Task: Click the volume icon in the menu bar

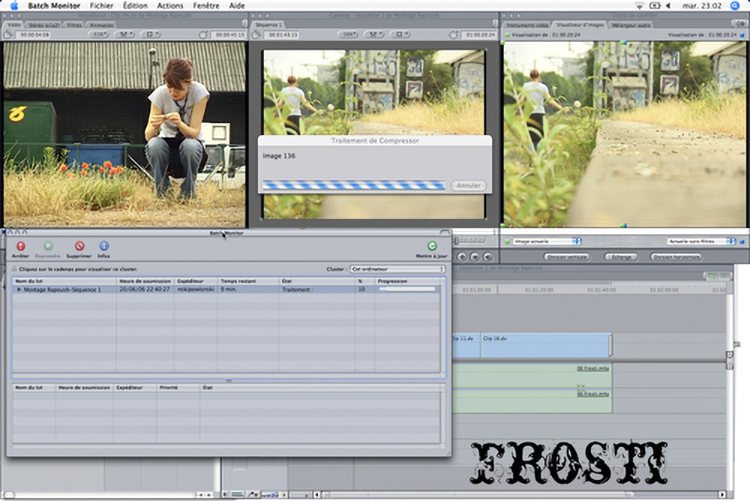Action: pos(668,6)
